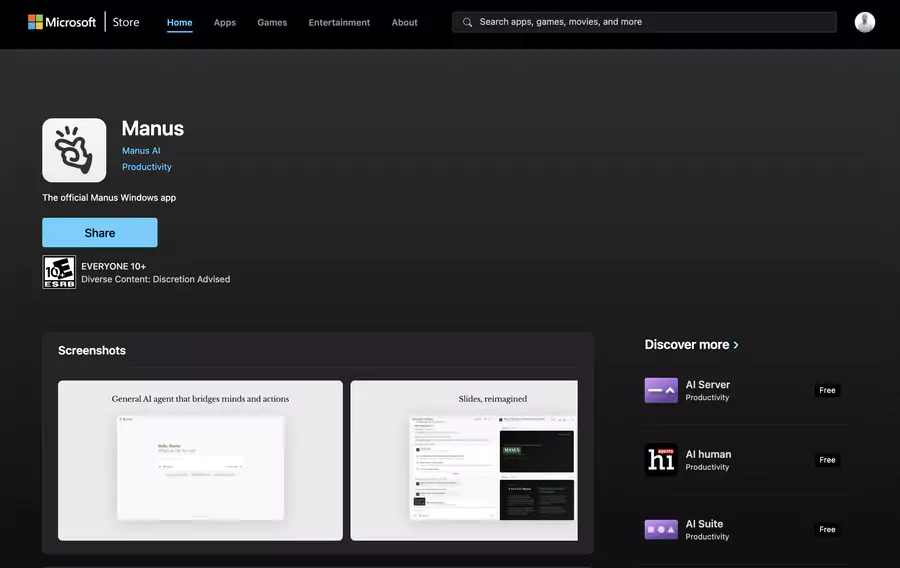Open the AI Server app title
The width and height of the screenshot is (900, 568).
pos(708,384)
